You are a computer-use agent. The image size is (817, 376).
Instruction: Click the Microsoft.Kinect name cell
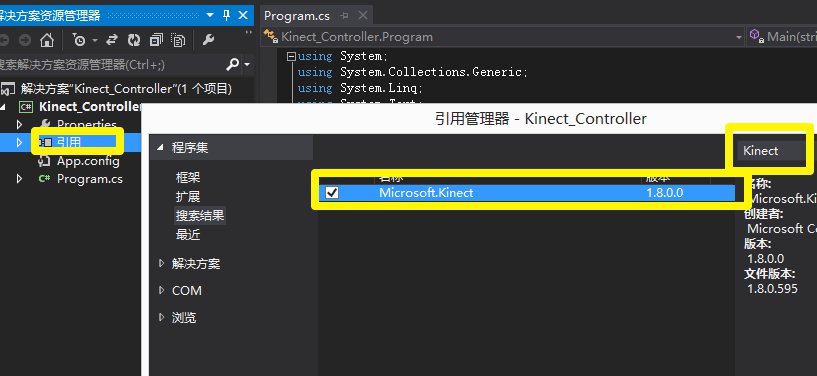426,193
